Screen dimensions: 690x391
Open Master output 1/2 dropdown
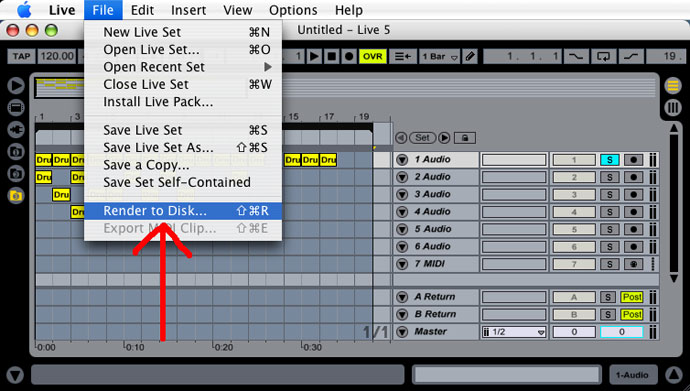(514, 332)
